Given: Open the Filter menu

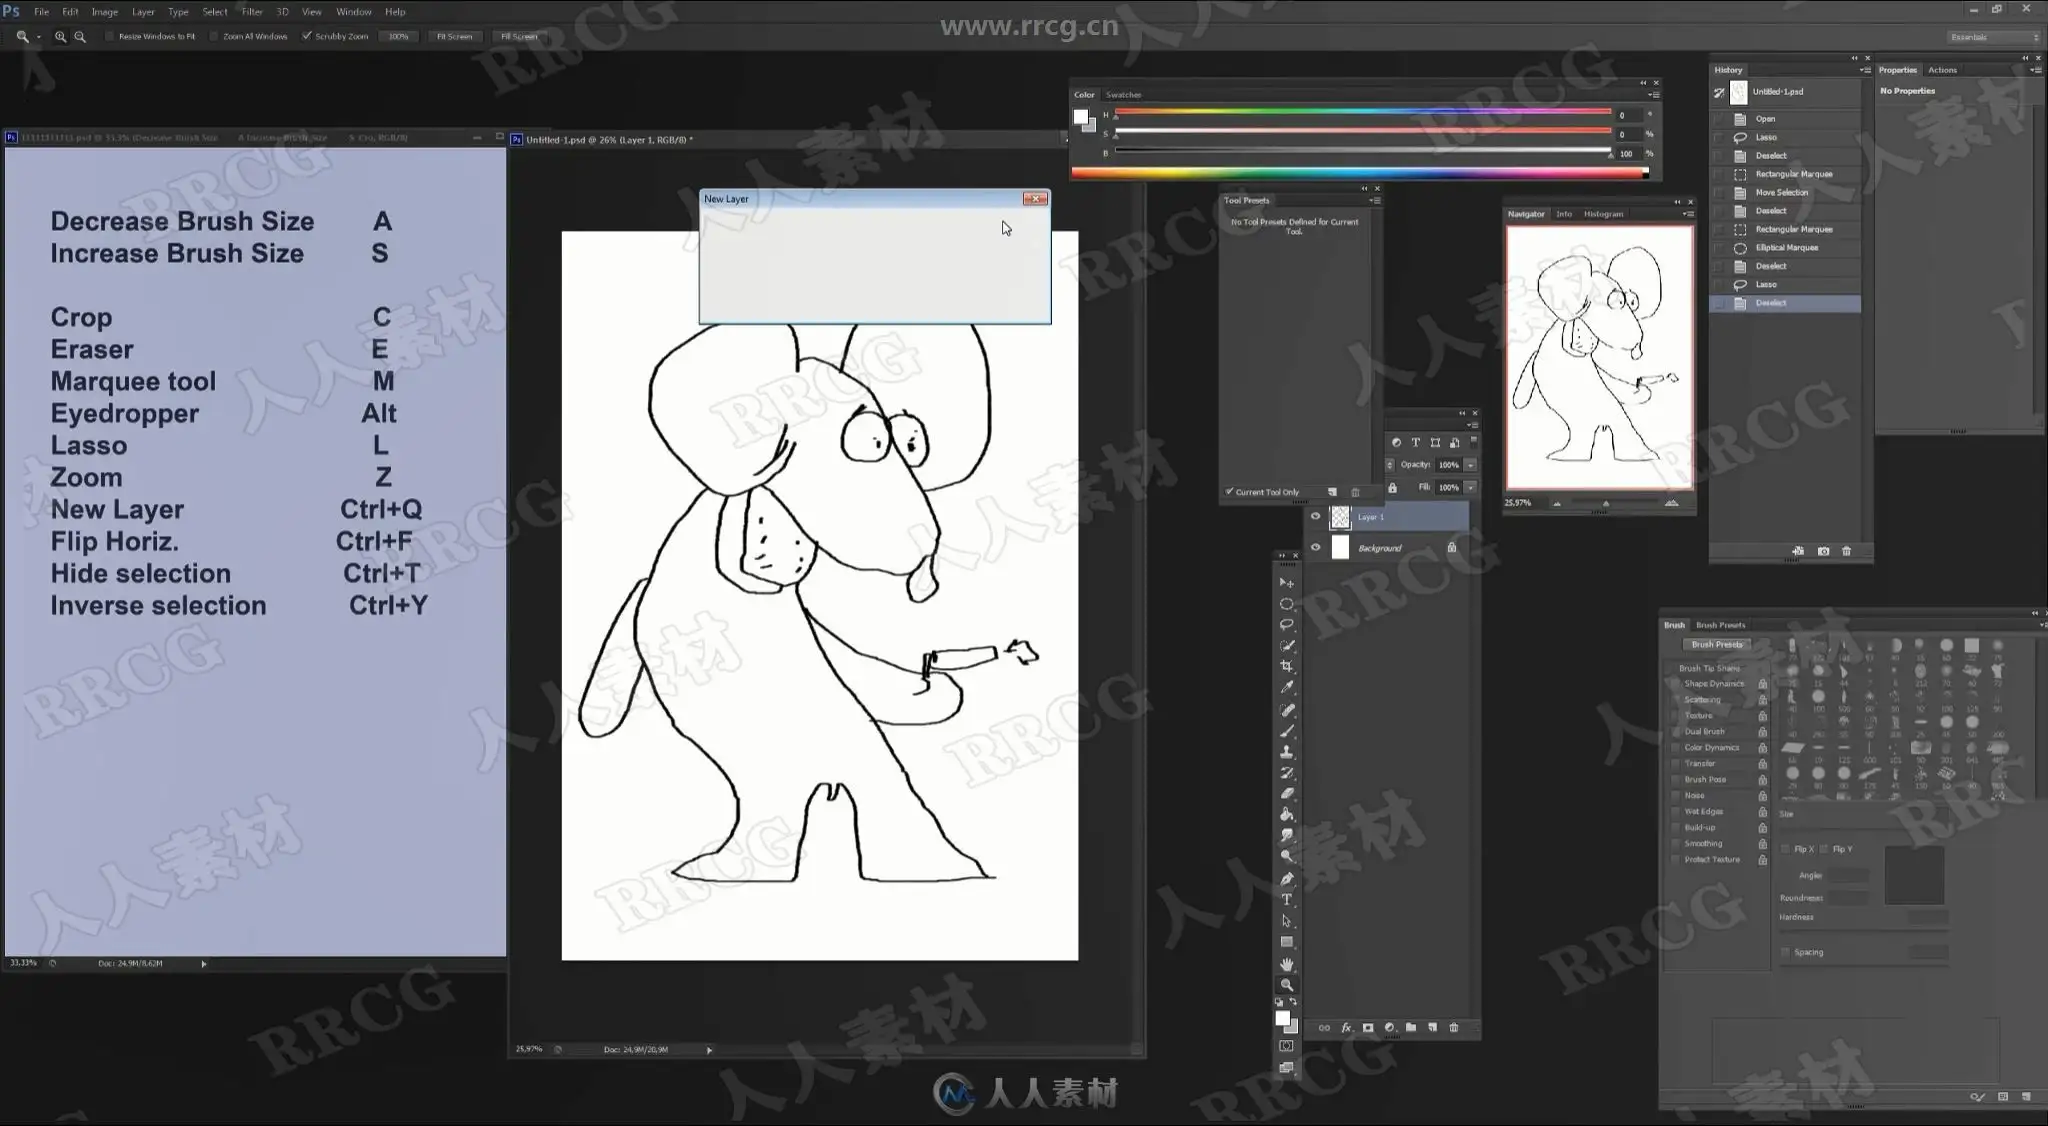Looking at the screenshot, I should pos(252,12).
